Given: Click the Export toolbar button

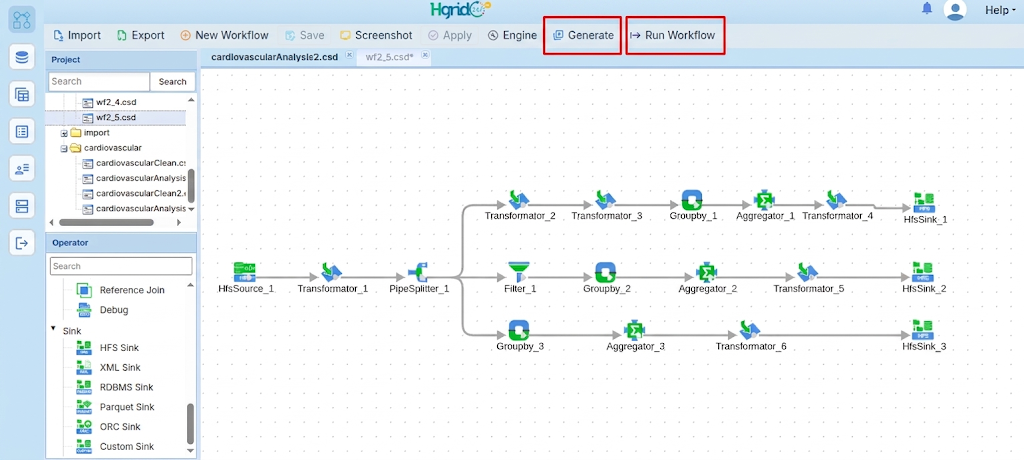Looking at the screenshot, I should [140, 35].
